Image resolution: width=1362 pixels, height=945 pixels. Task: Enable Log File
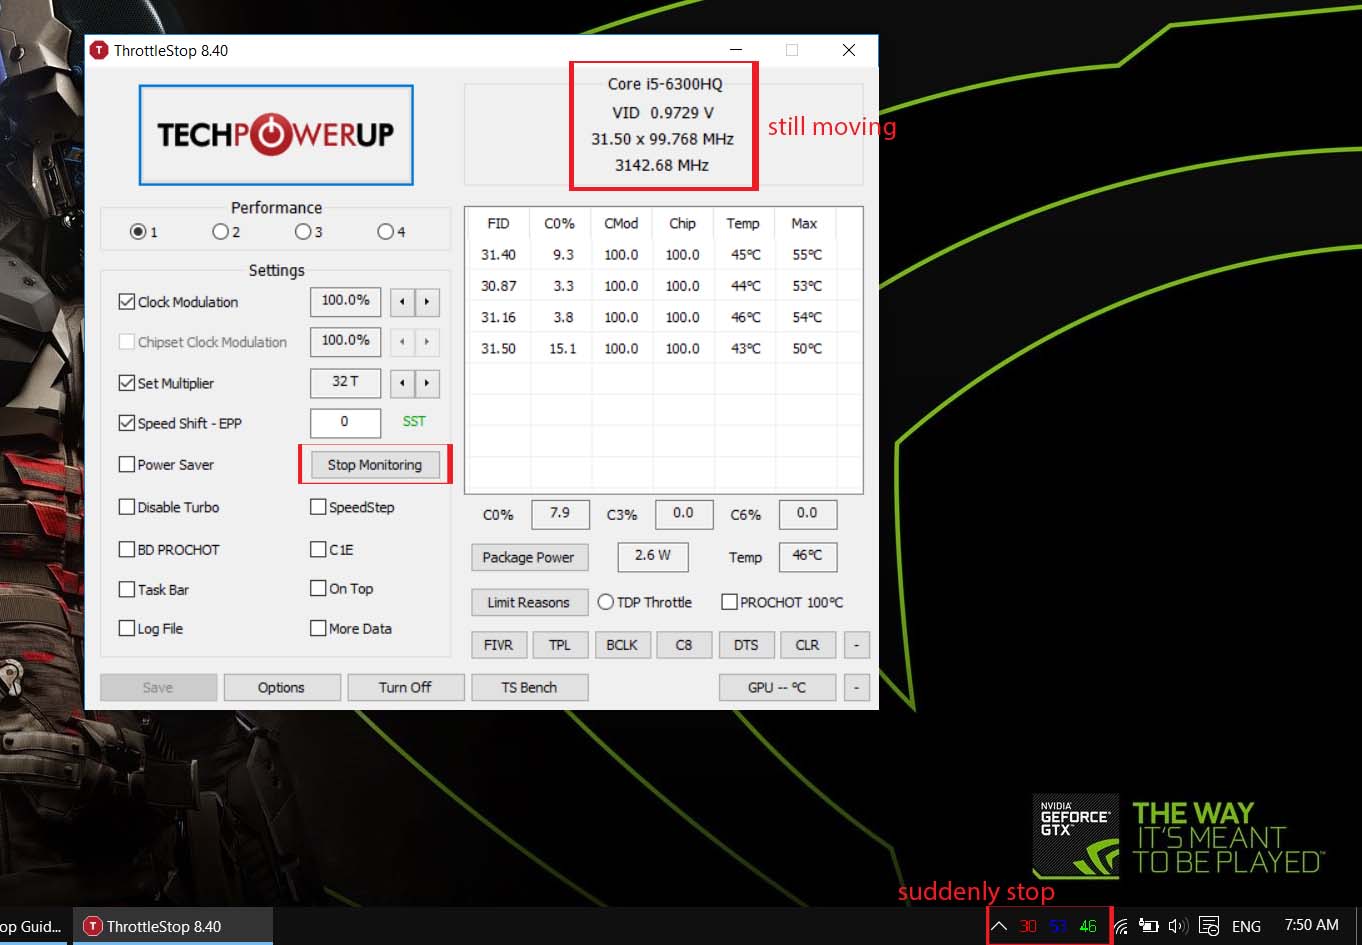click(x=127, y=628)
